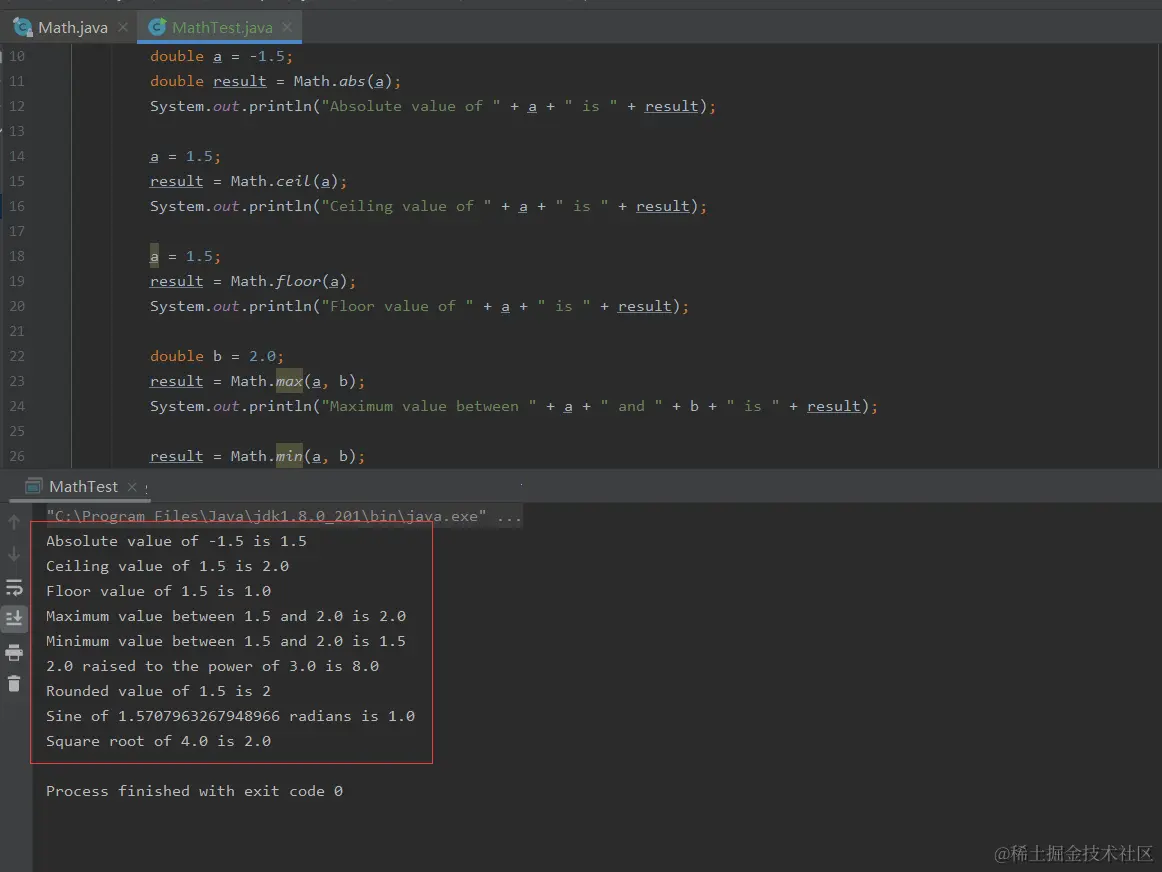Image resolution: width=1162 pixels, height=872 pixels.
Task: Click the down arrow in run toolbar
Action: point(14,554)
